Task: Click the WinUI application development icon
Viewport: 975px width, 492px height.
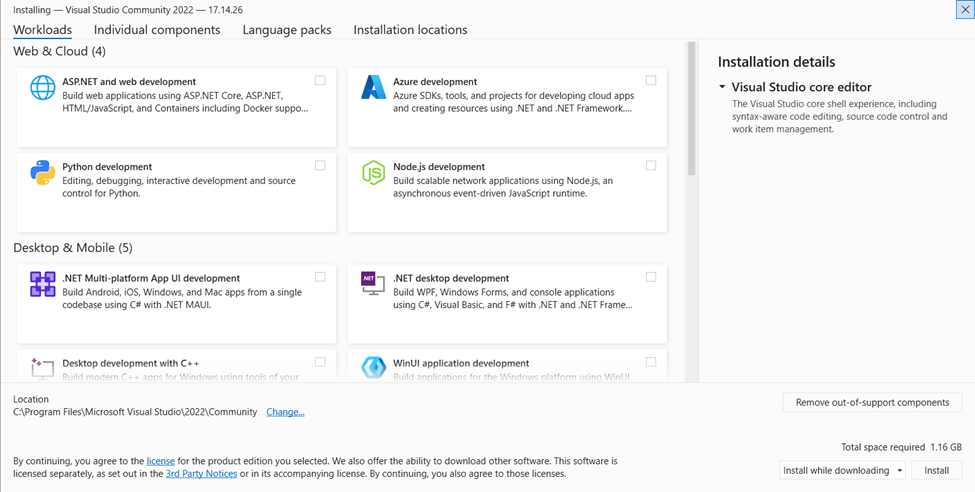Action: (x=373, y=368)
